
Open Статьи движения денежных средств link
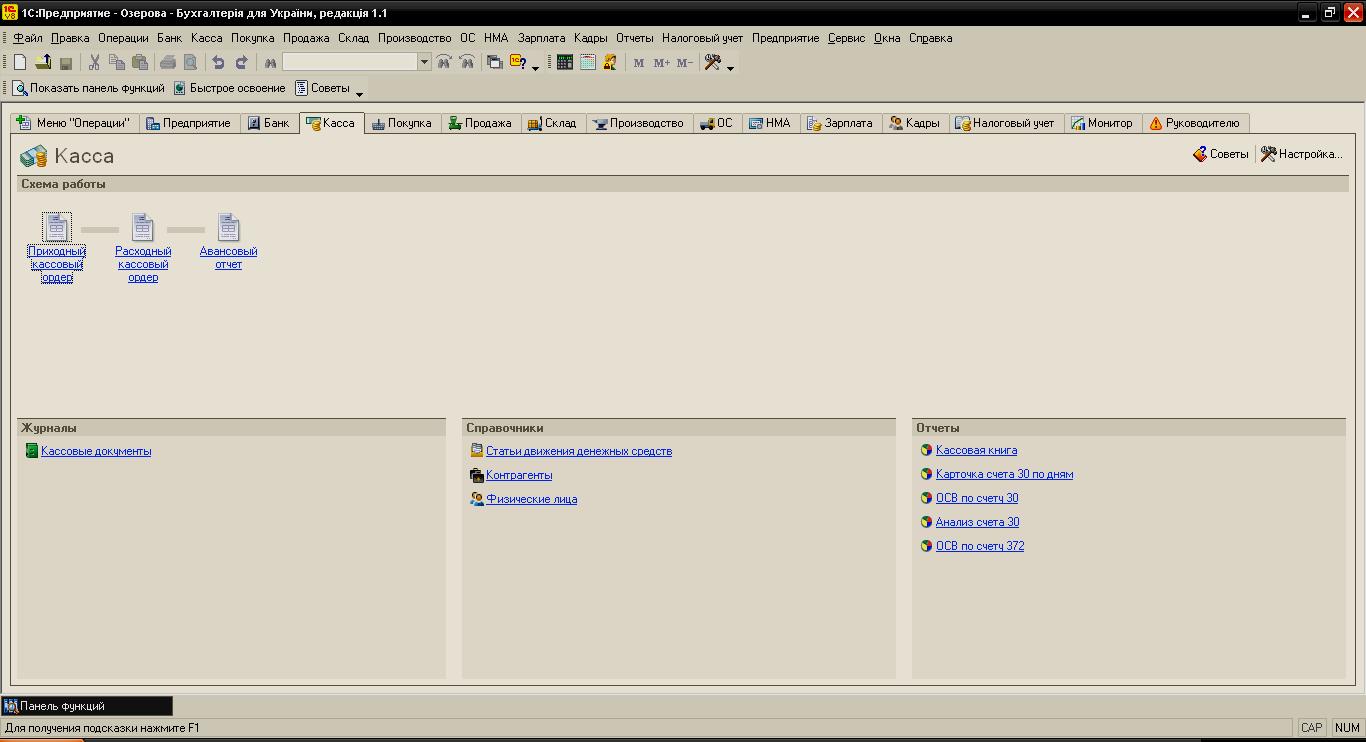(x=579, y=451)
